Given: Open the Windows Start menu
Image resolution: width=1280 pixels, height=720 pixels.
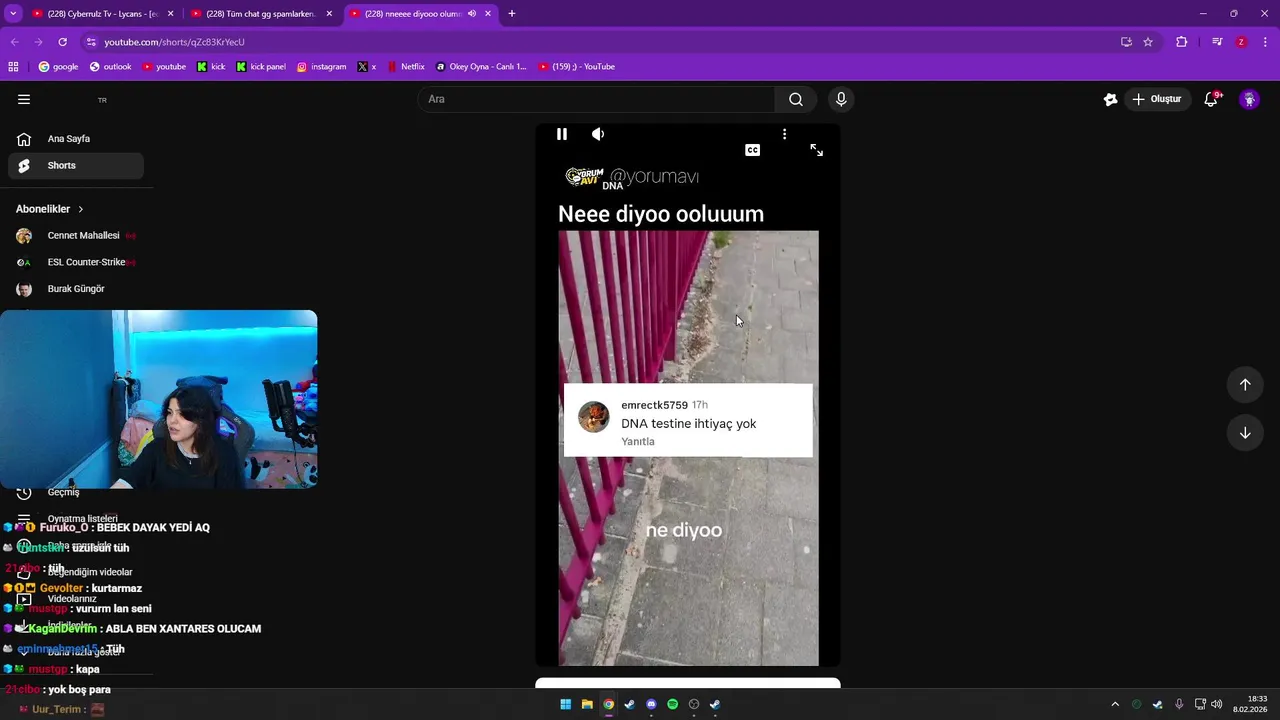Looking at the screenshot, I should [565, 705].
